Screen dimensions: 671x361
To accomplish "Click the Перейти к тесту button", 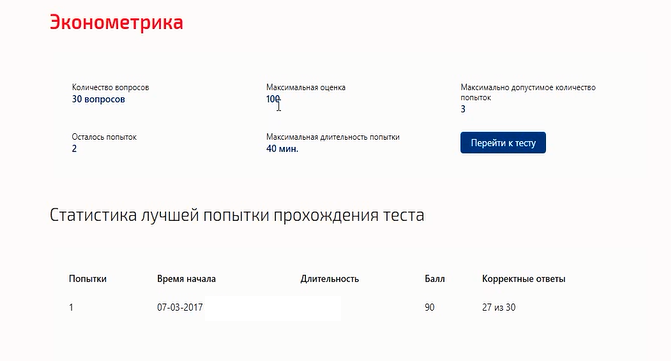I will pos(503,142).
